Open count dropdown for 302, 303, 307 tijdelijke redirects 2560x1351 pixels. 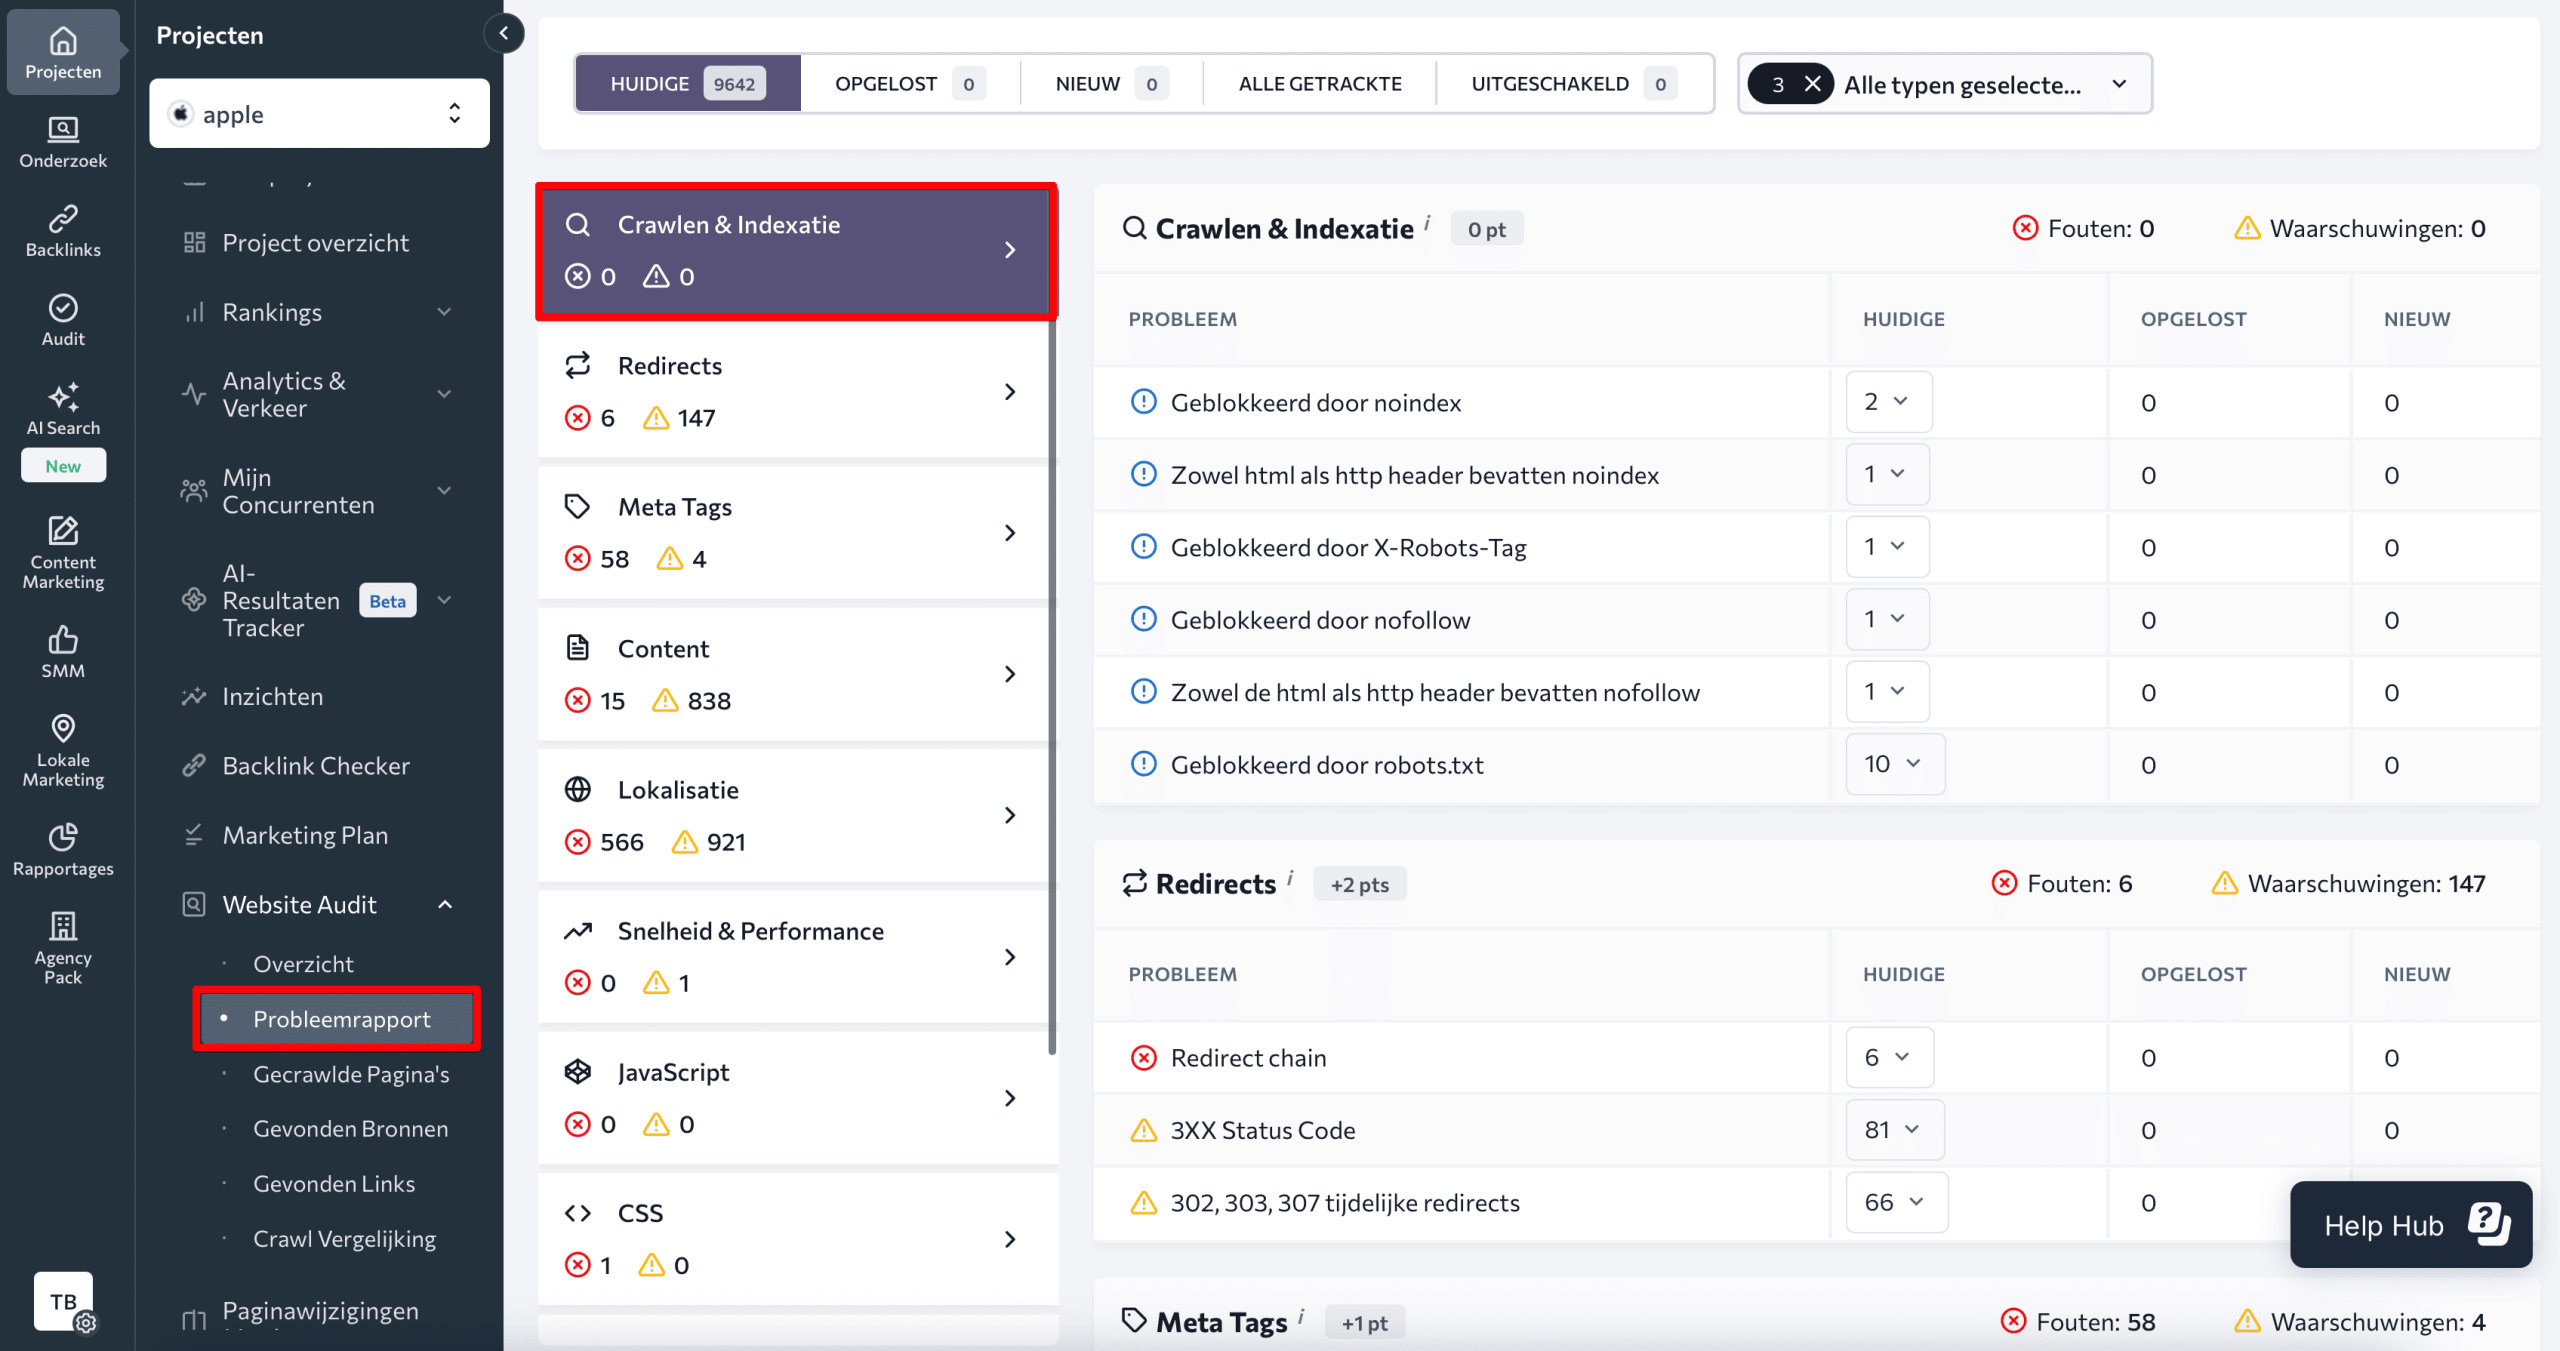(x=1896, y=1203)
